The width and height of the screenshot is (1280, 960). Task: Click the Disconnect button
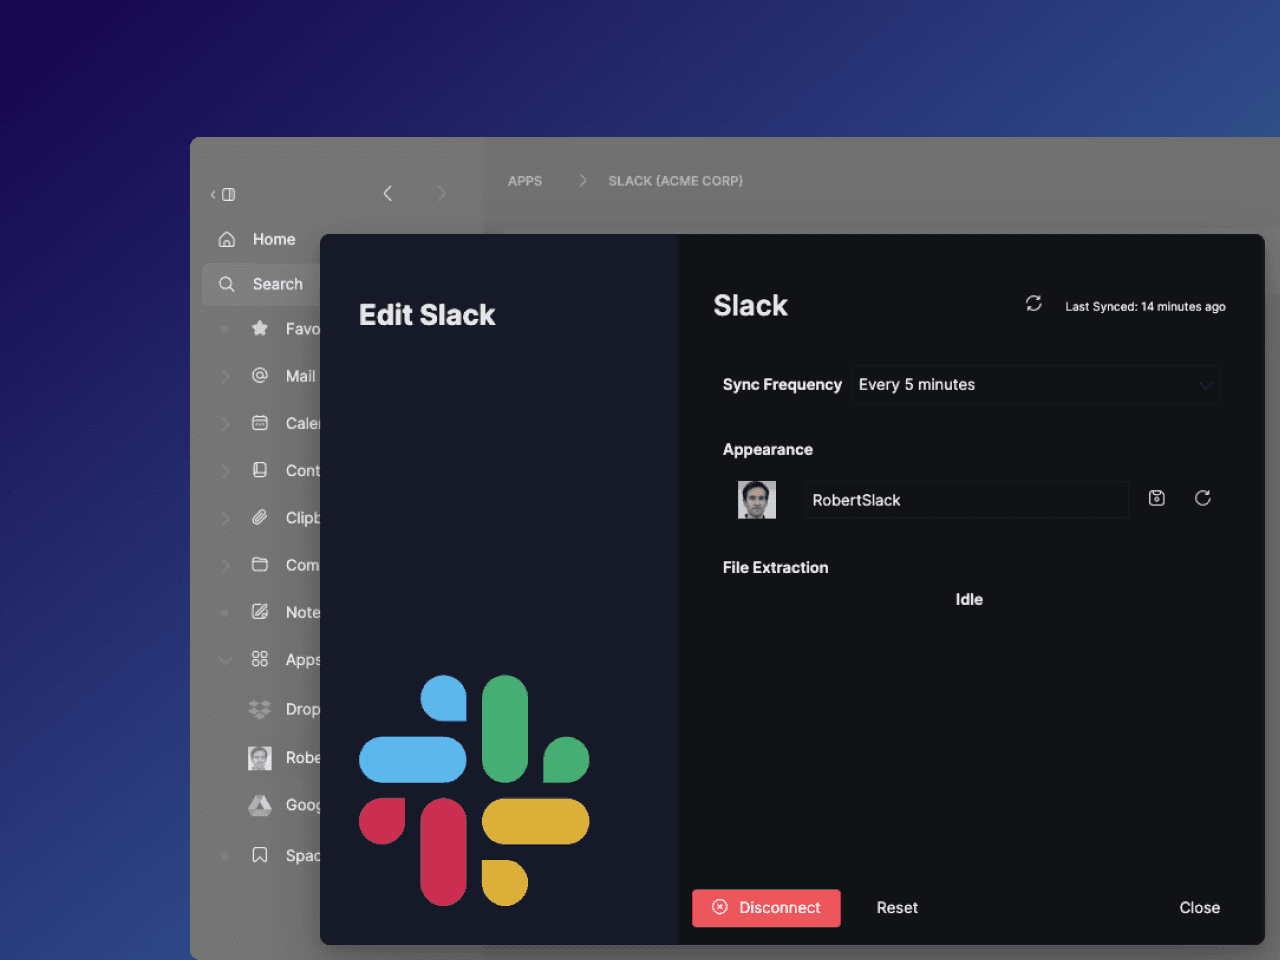click(766, 908)
